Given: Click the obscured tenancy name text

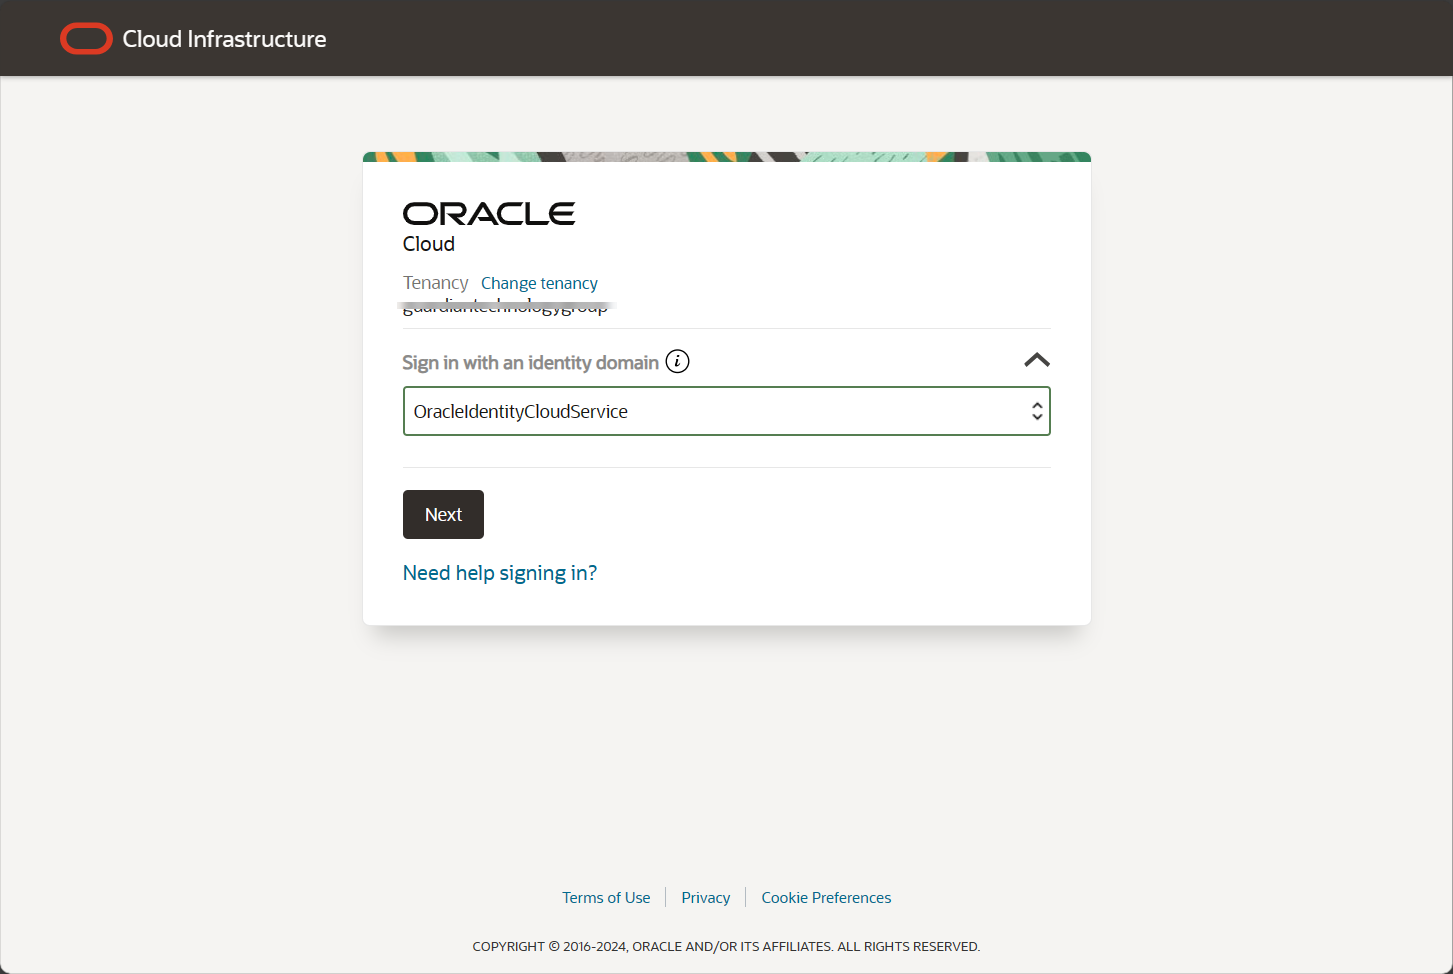Looking at the screenshot, I should tap(505, 306).
